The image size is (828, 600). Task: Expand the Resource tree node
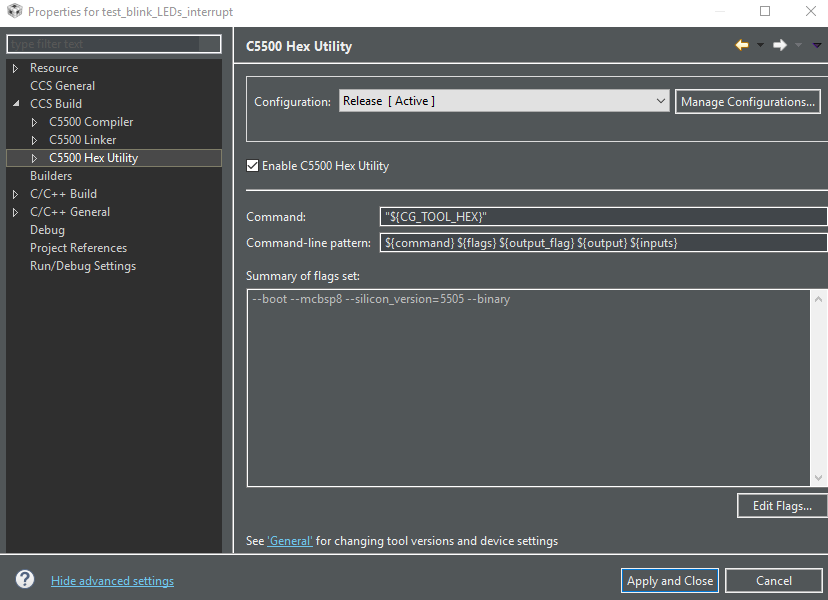[15, 68]
